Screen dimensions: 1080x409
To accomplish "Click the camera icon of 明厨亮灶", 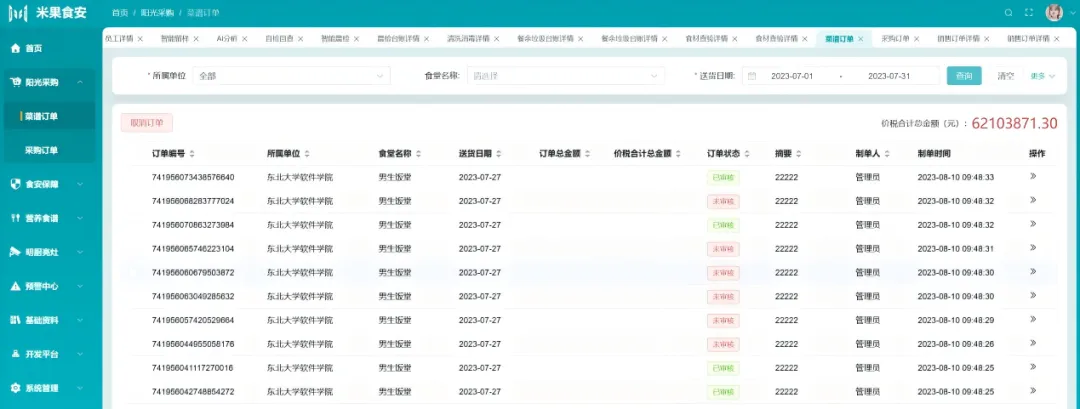I will click(15, 252).
